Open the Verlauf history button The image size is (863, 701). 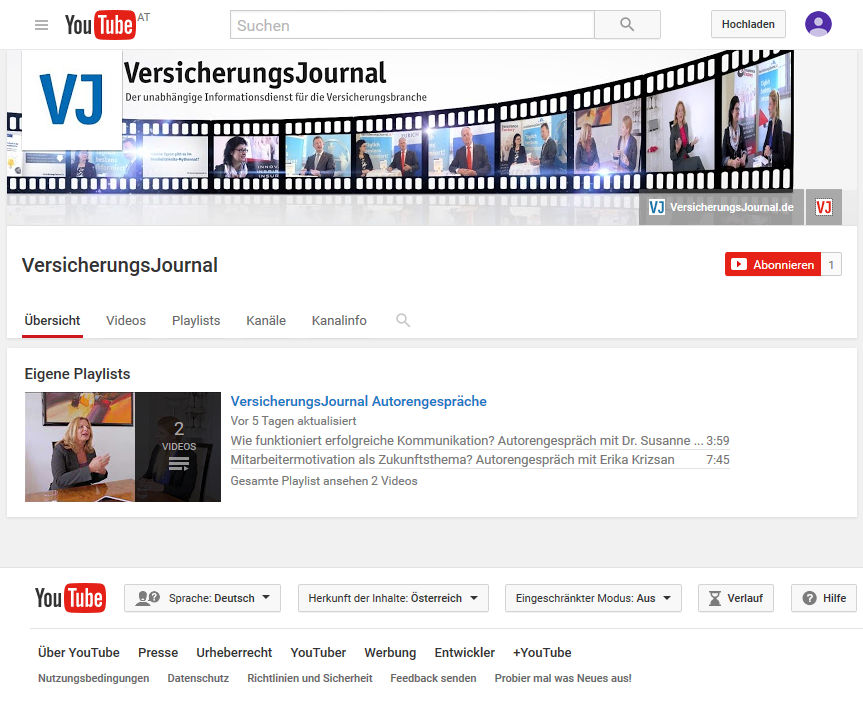[x=736, y=598]
